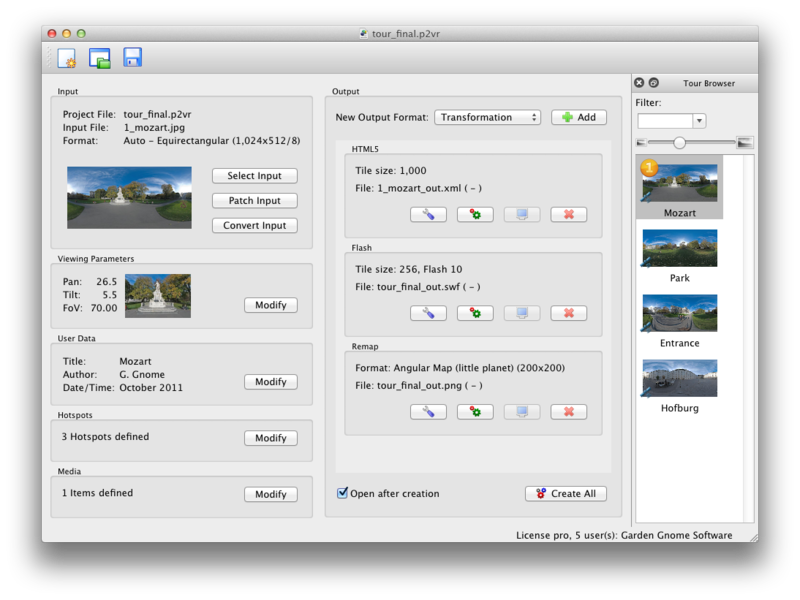This screenshot has width=800, height=600.
Task: Save the project with the floppy disk icon
Action: [132, 58]
